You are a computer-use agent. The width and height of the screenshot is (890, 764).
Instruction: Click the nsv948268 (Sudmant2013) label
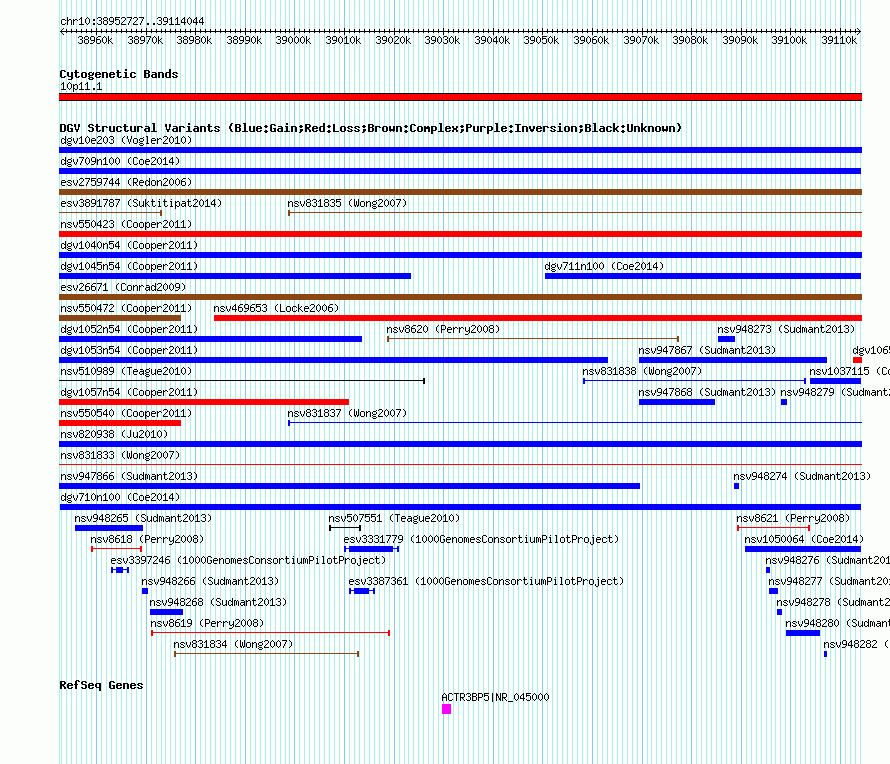click(218, 602)
